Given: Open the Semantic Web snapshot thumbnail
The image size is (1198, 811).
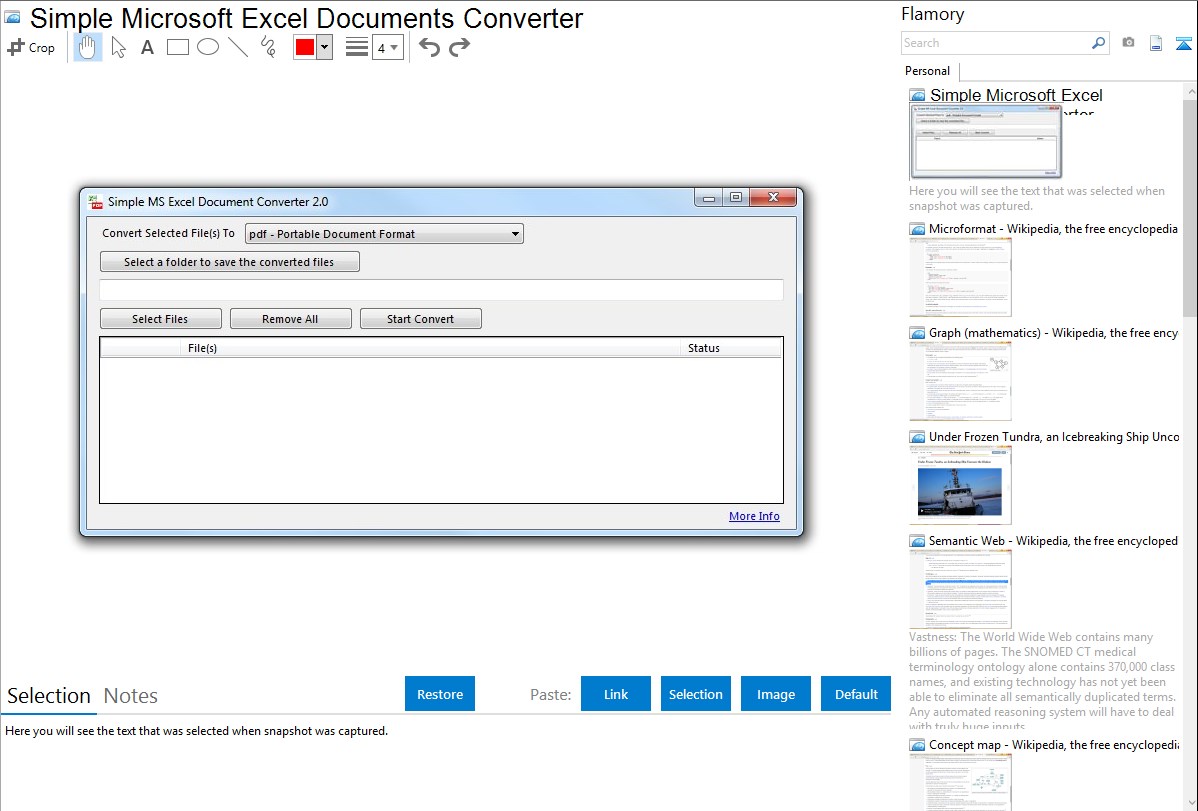Looking at the screenshot, I should (x=960, y=589).
